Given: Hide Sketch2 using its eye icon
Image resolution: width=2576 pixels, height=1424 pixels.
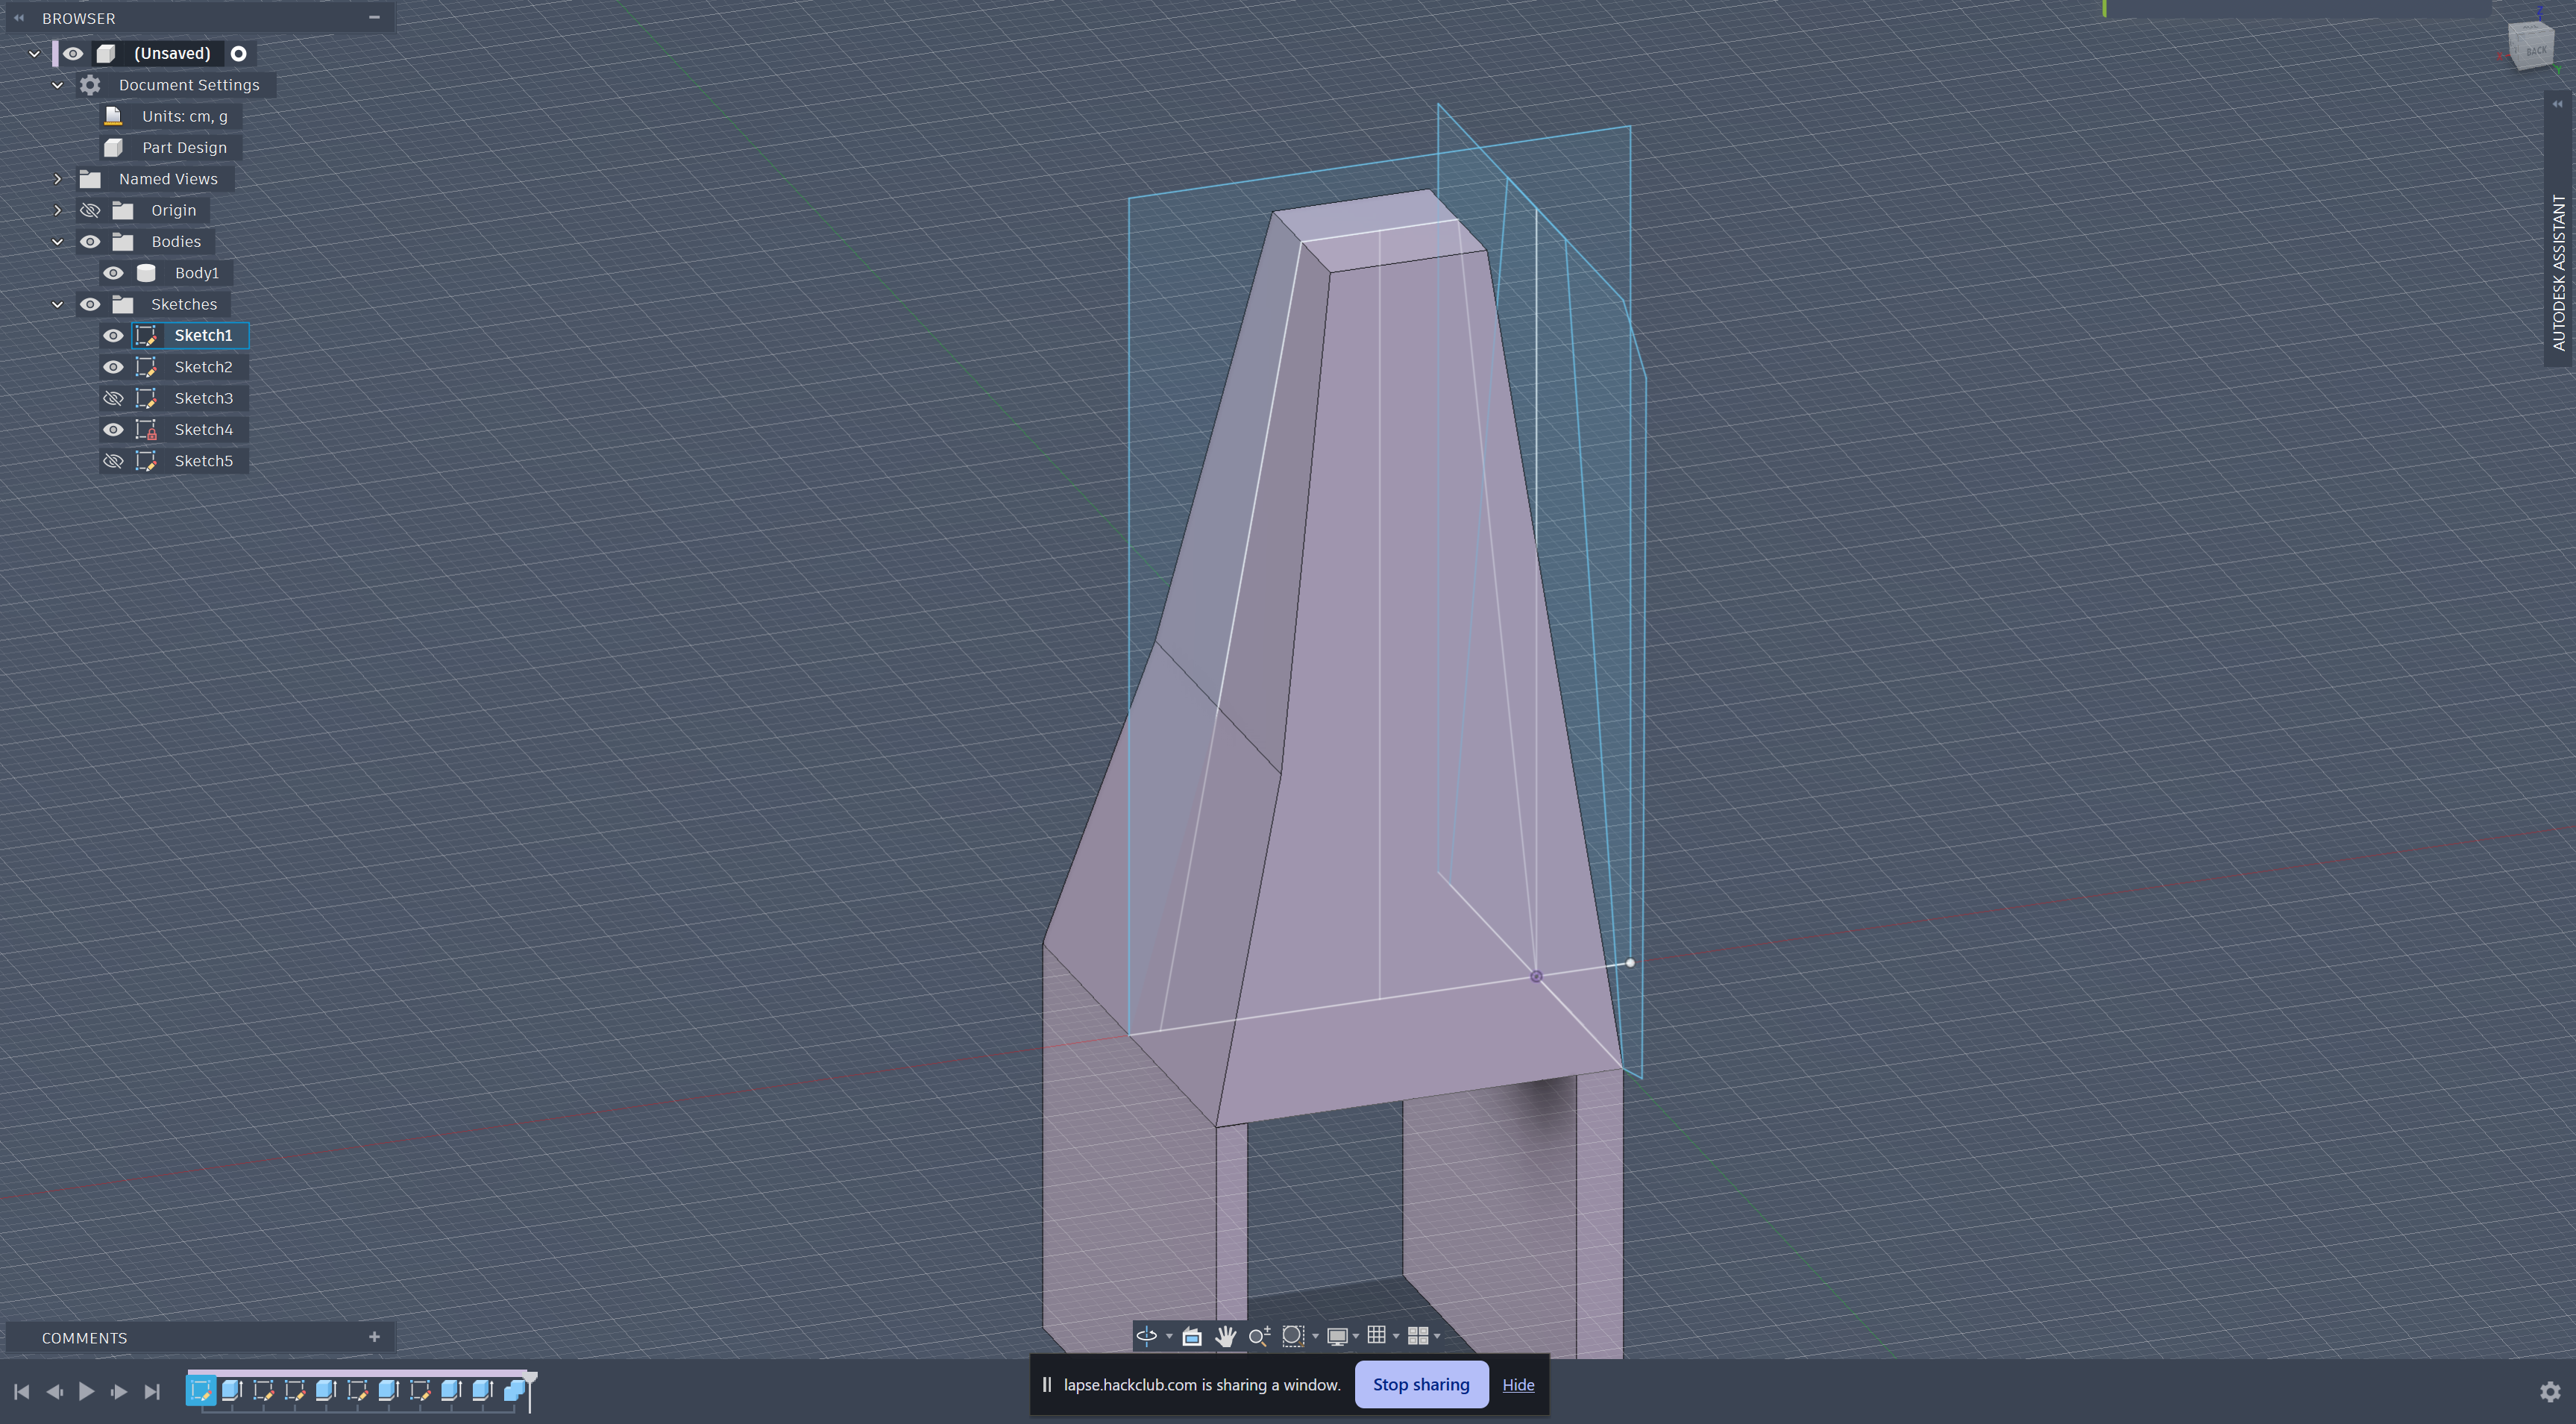Looking at the screenshot, I should tap(113, 367).
